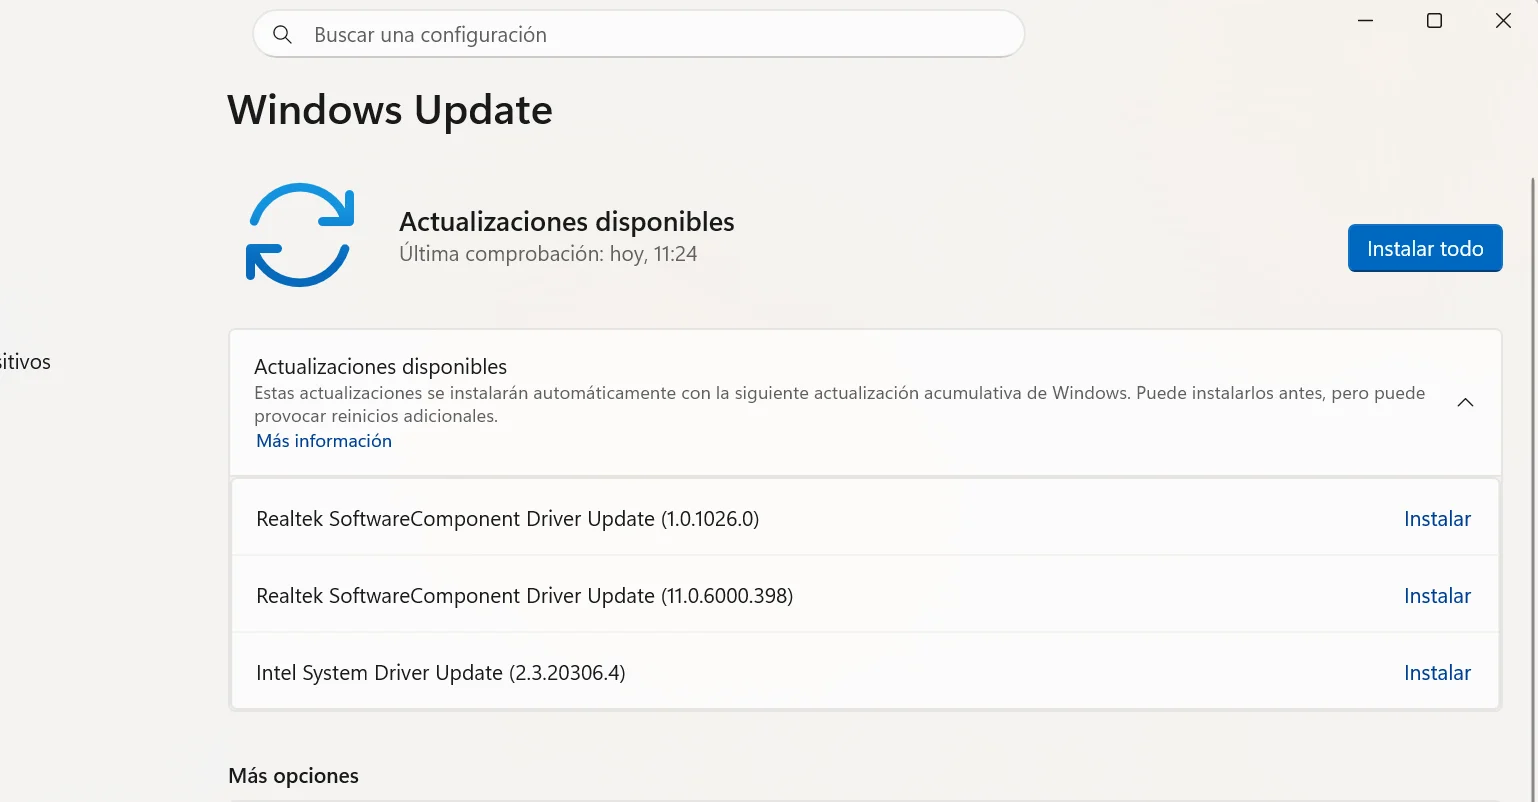Click the blue Windows Update sync arrows icon

[x=300, y=235]
